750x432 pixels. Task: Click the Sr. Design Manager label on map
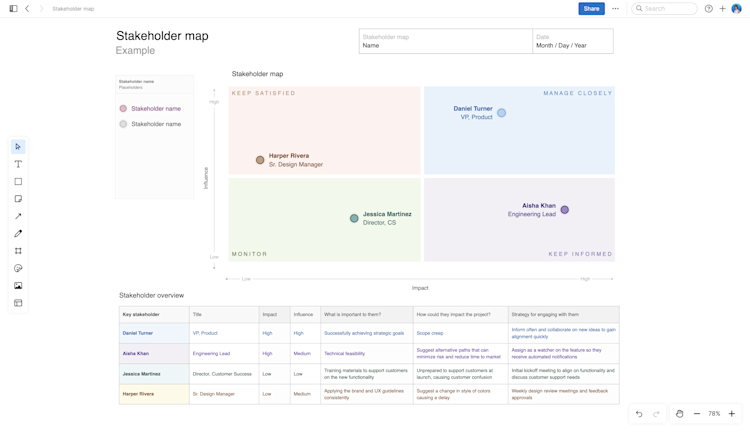pos(296,165)
